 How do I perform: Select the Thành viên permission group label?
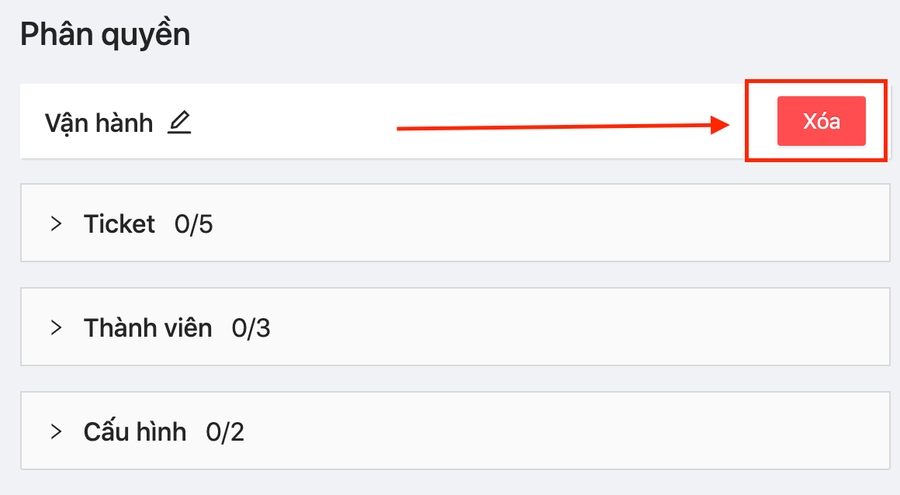click(x=148, y=327)
